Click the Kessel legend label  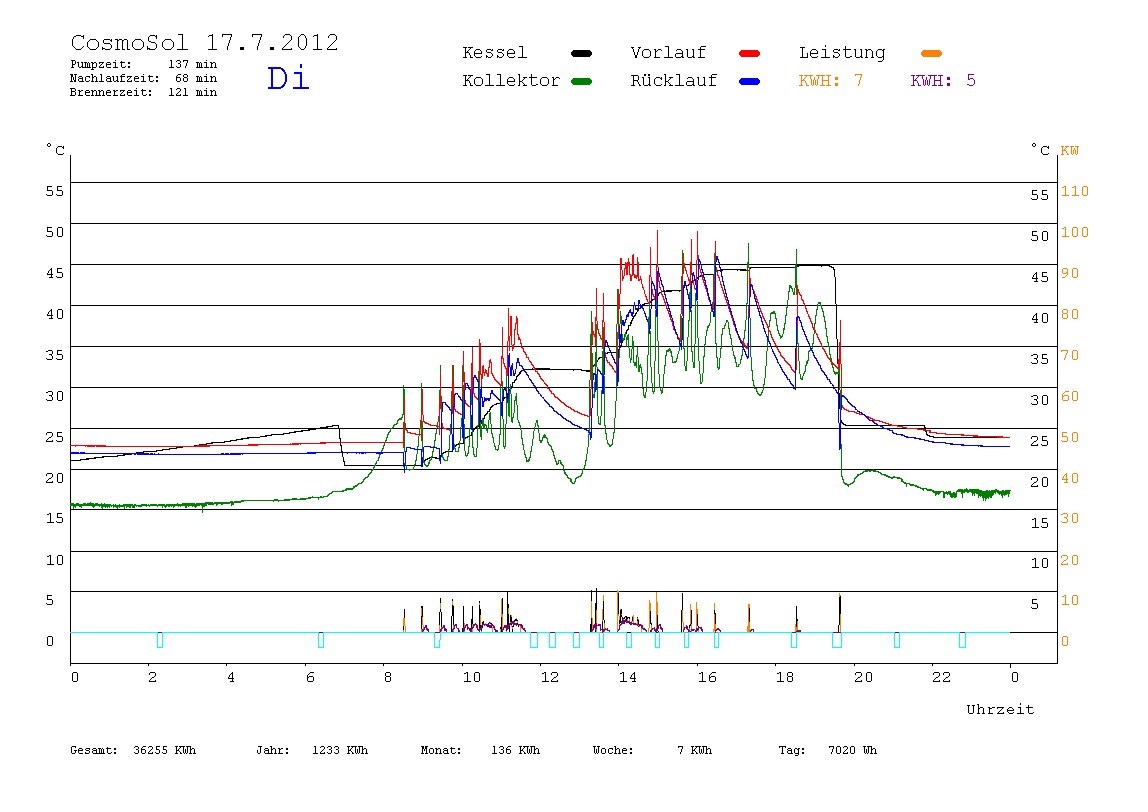point(494,53)
